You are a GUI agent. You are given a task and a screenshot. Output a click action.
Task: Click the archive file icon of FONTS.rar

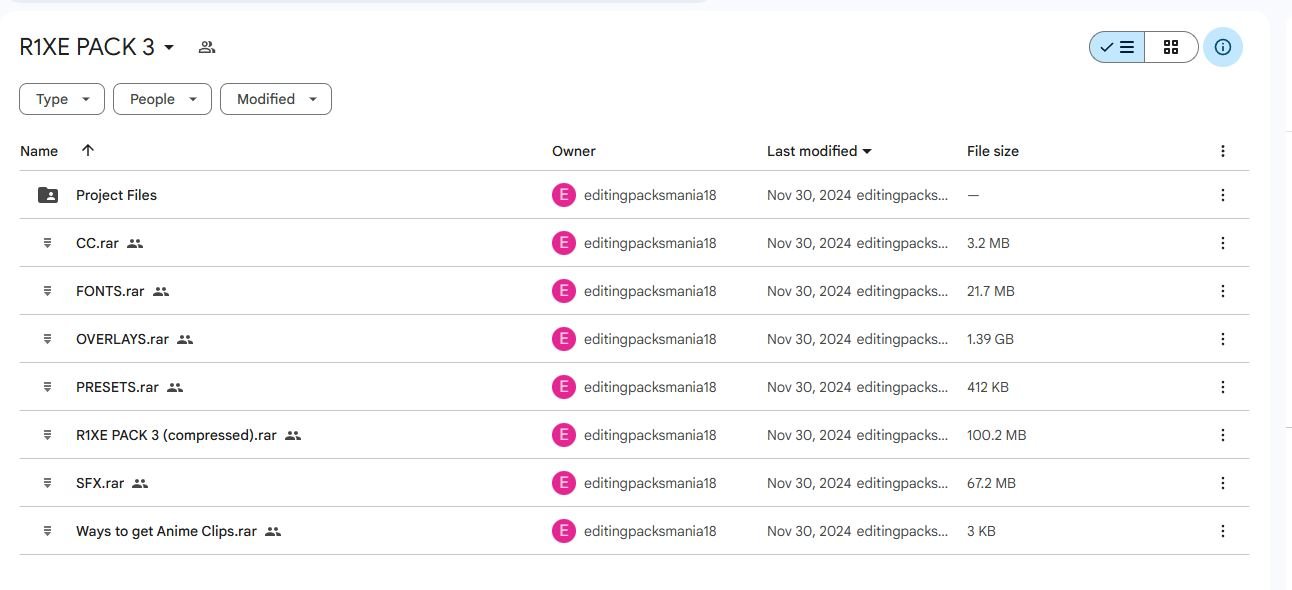47,291
